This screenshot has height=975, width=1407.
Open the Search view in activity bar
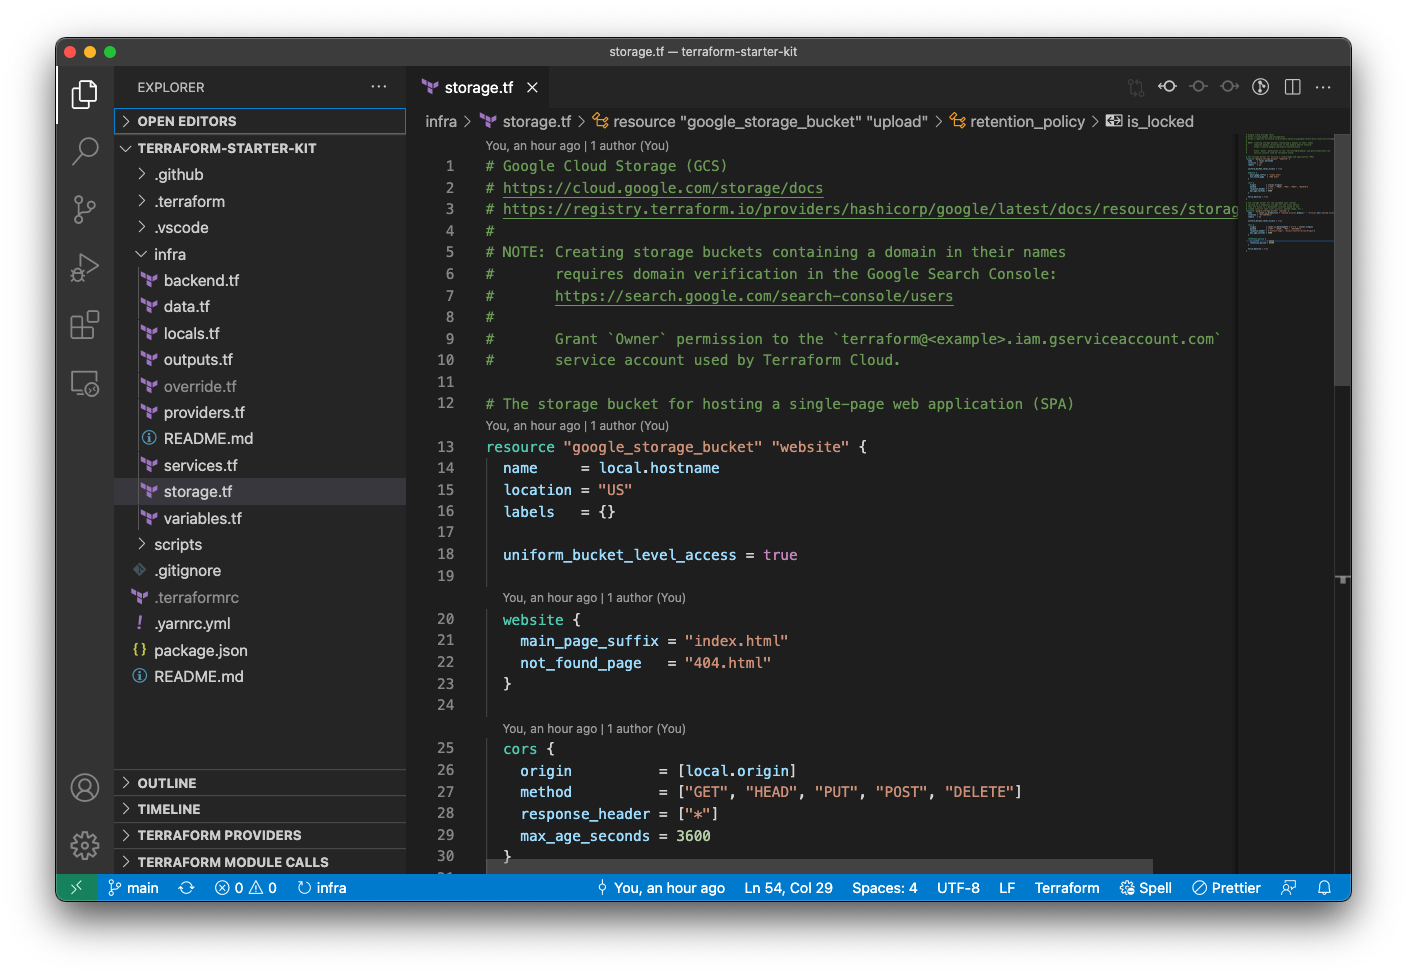pos(85,151)
